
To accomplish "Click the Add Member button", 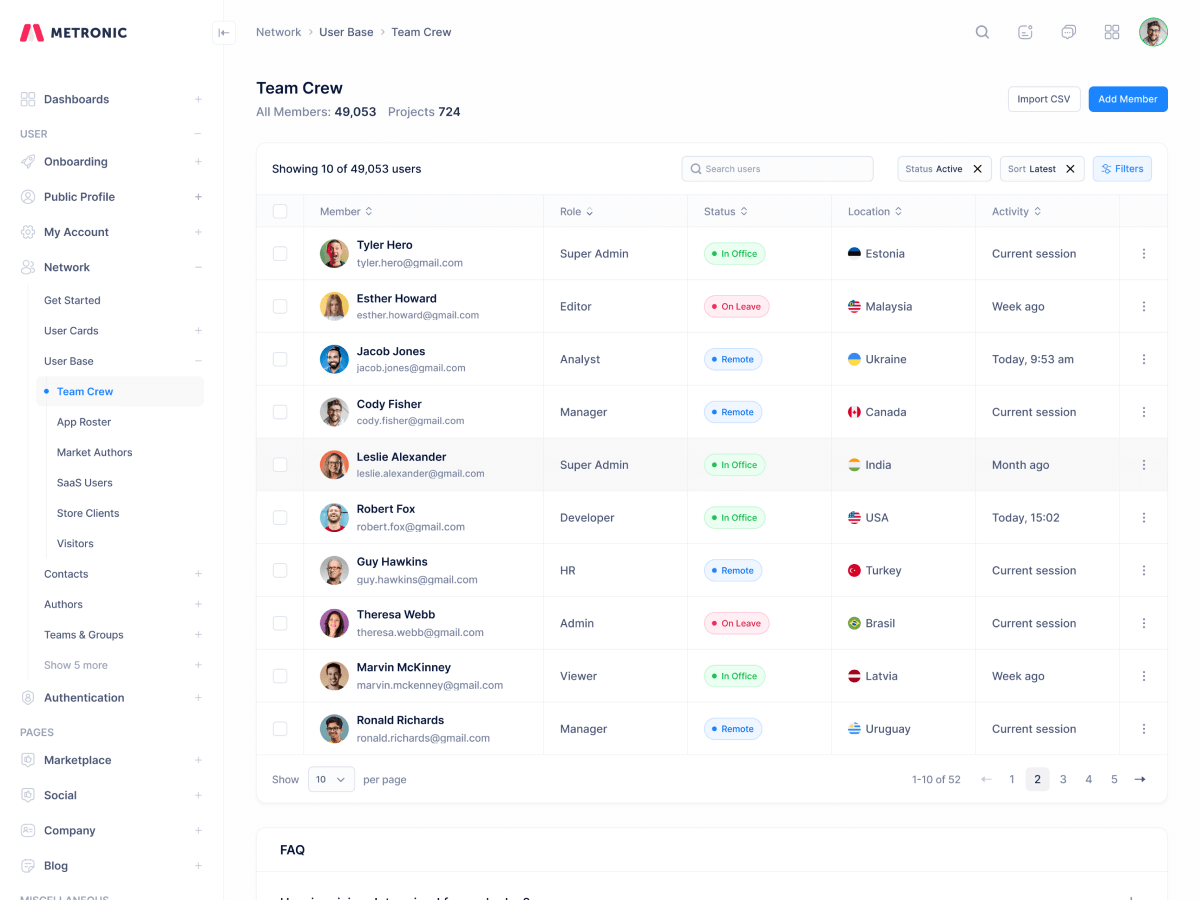I will pos(1127,99).
